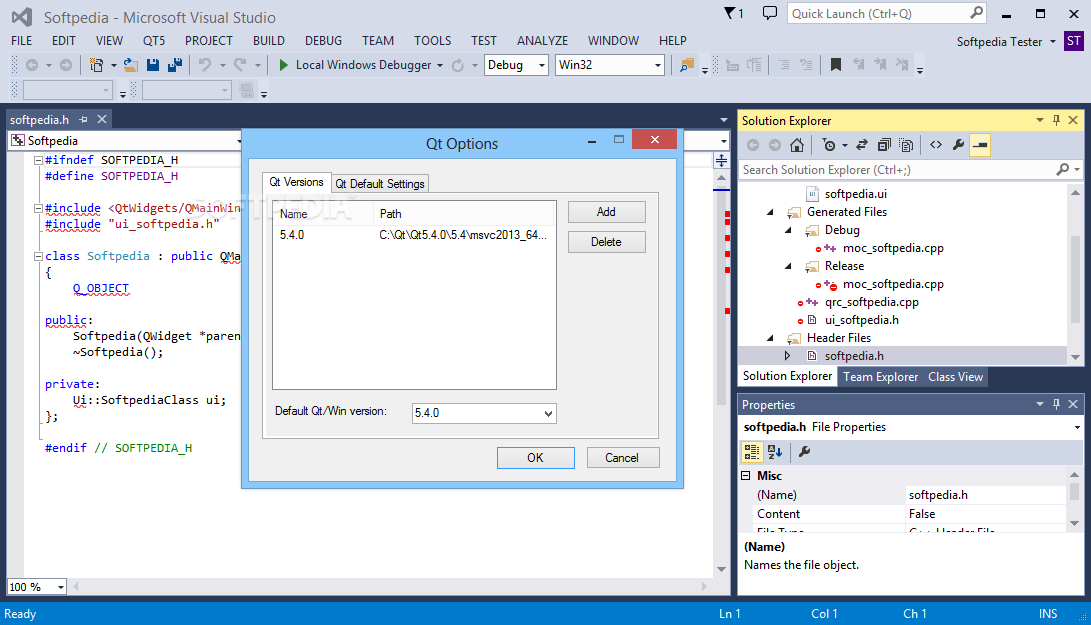Save the current file with single floppy icon
Image resolution: width=1091 pixels, height=625 pixels.
click(x=153, y=65)
